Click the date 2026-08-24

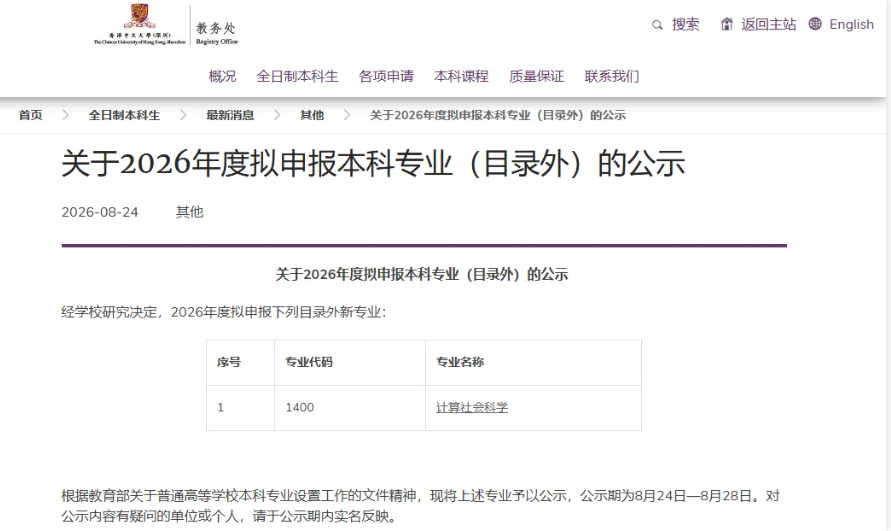click(x=100, y=212)
